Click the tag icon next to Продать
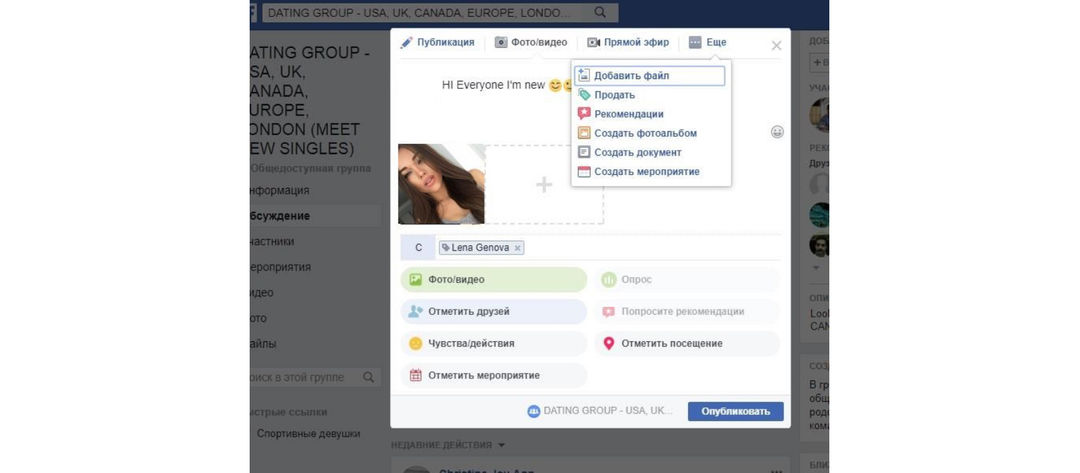Screen dimensions: 1080x473 [x=584, y=95]
